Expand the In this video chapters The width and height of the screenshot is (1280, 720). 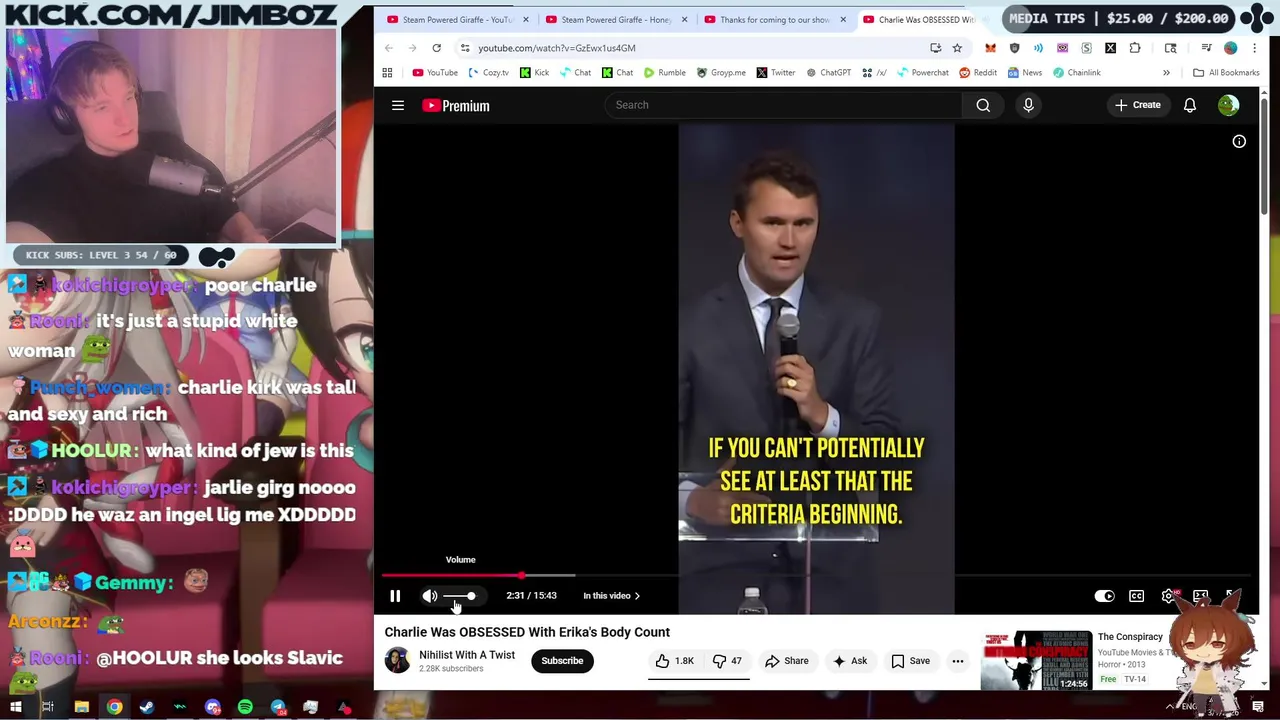pos(611,596)
